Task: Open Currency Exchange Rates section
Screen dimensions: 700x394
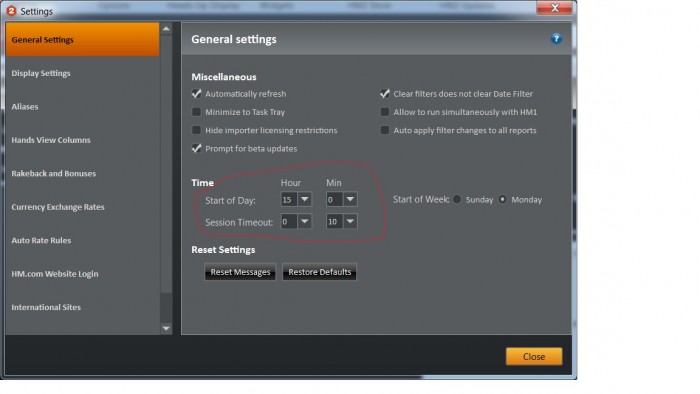Action: click(x=83, y=207)
